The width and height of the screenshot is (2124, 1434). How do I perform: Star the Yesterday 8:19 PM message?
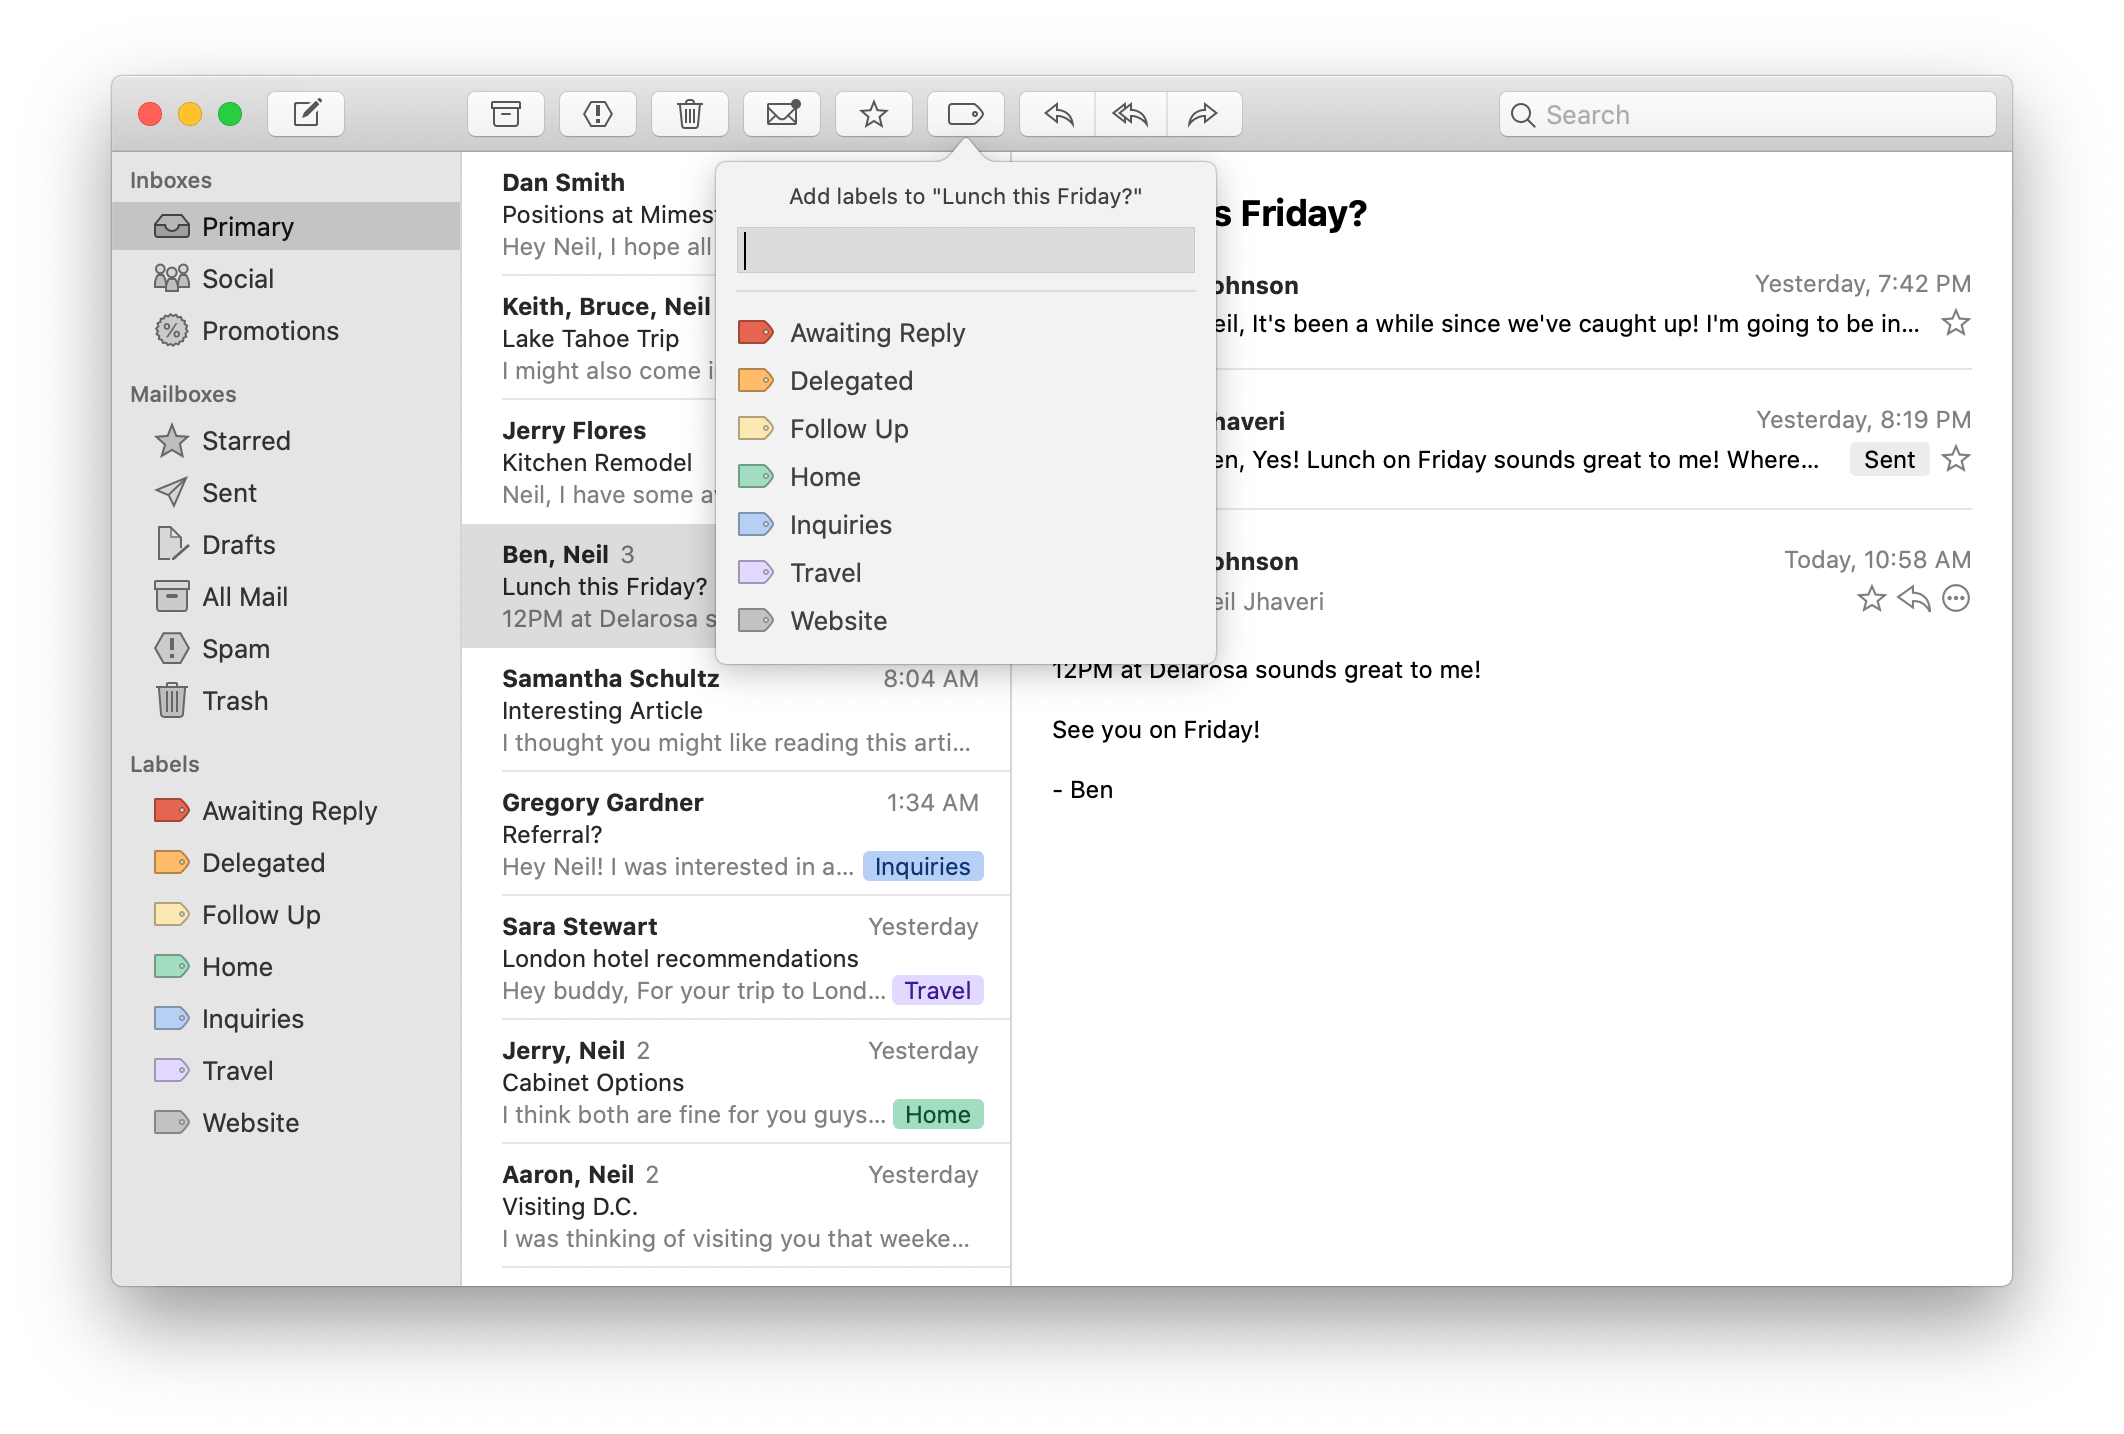(x=1955, y=459)
